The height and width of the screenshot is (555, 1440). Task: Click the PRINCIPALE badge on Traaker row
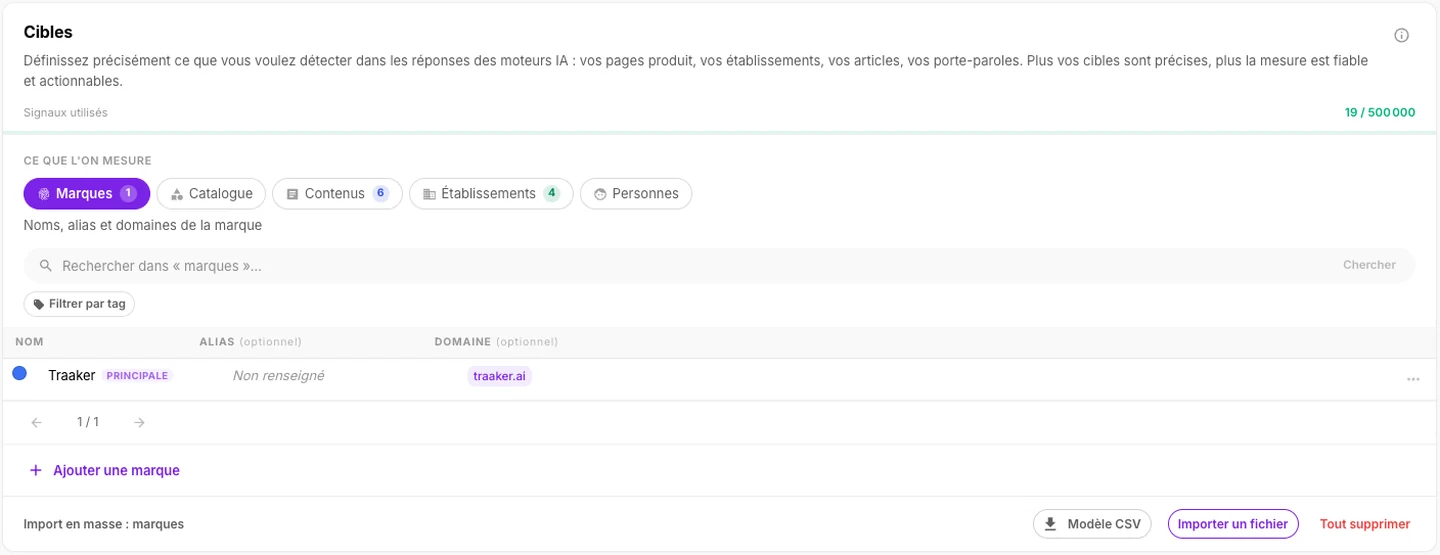tap(137, 375)
